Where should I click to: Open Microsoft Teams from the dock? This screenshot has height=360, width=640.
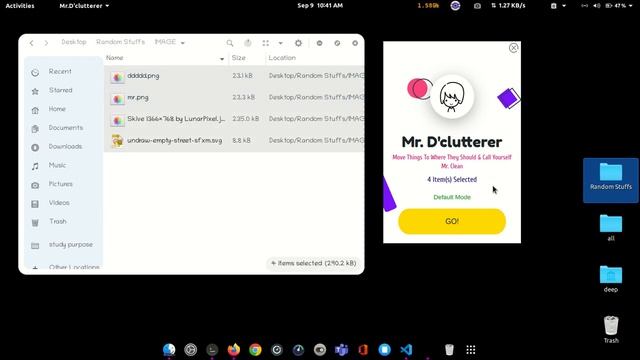[x=342, y=350]
